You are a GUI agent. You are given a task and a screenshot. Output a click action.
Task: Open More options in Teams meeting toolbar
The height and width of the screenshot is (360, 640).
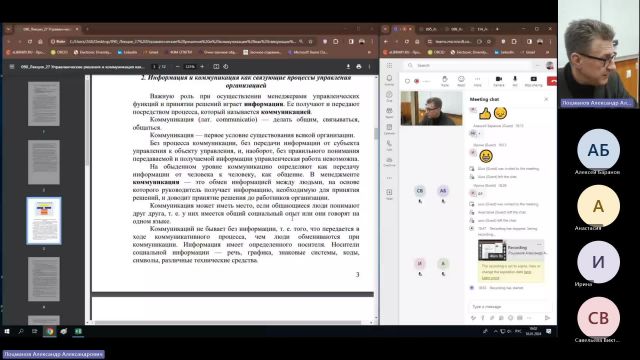[478, 80]
